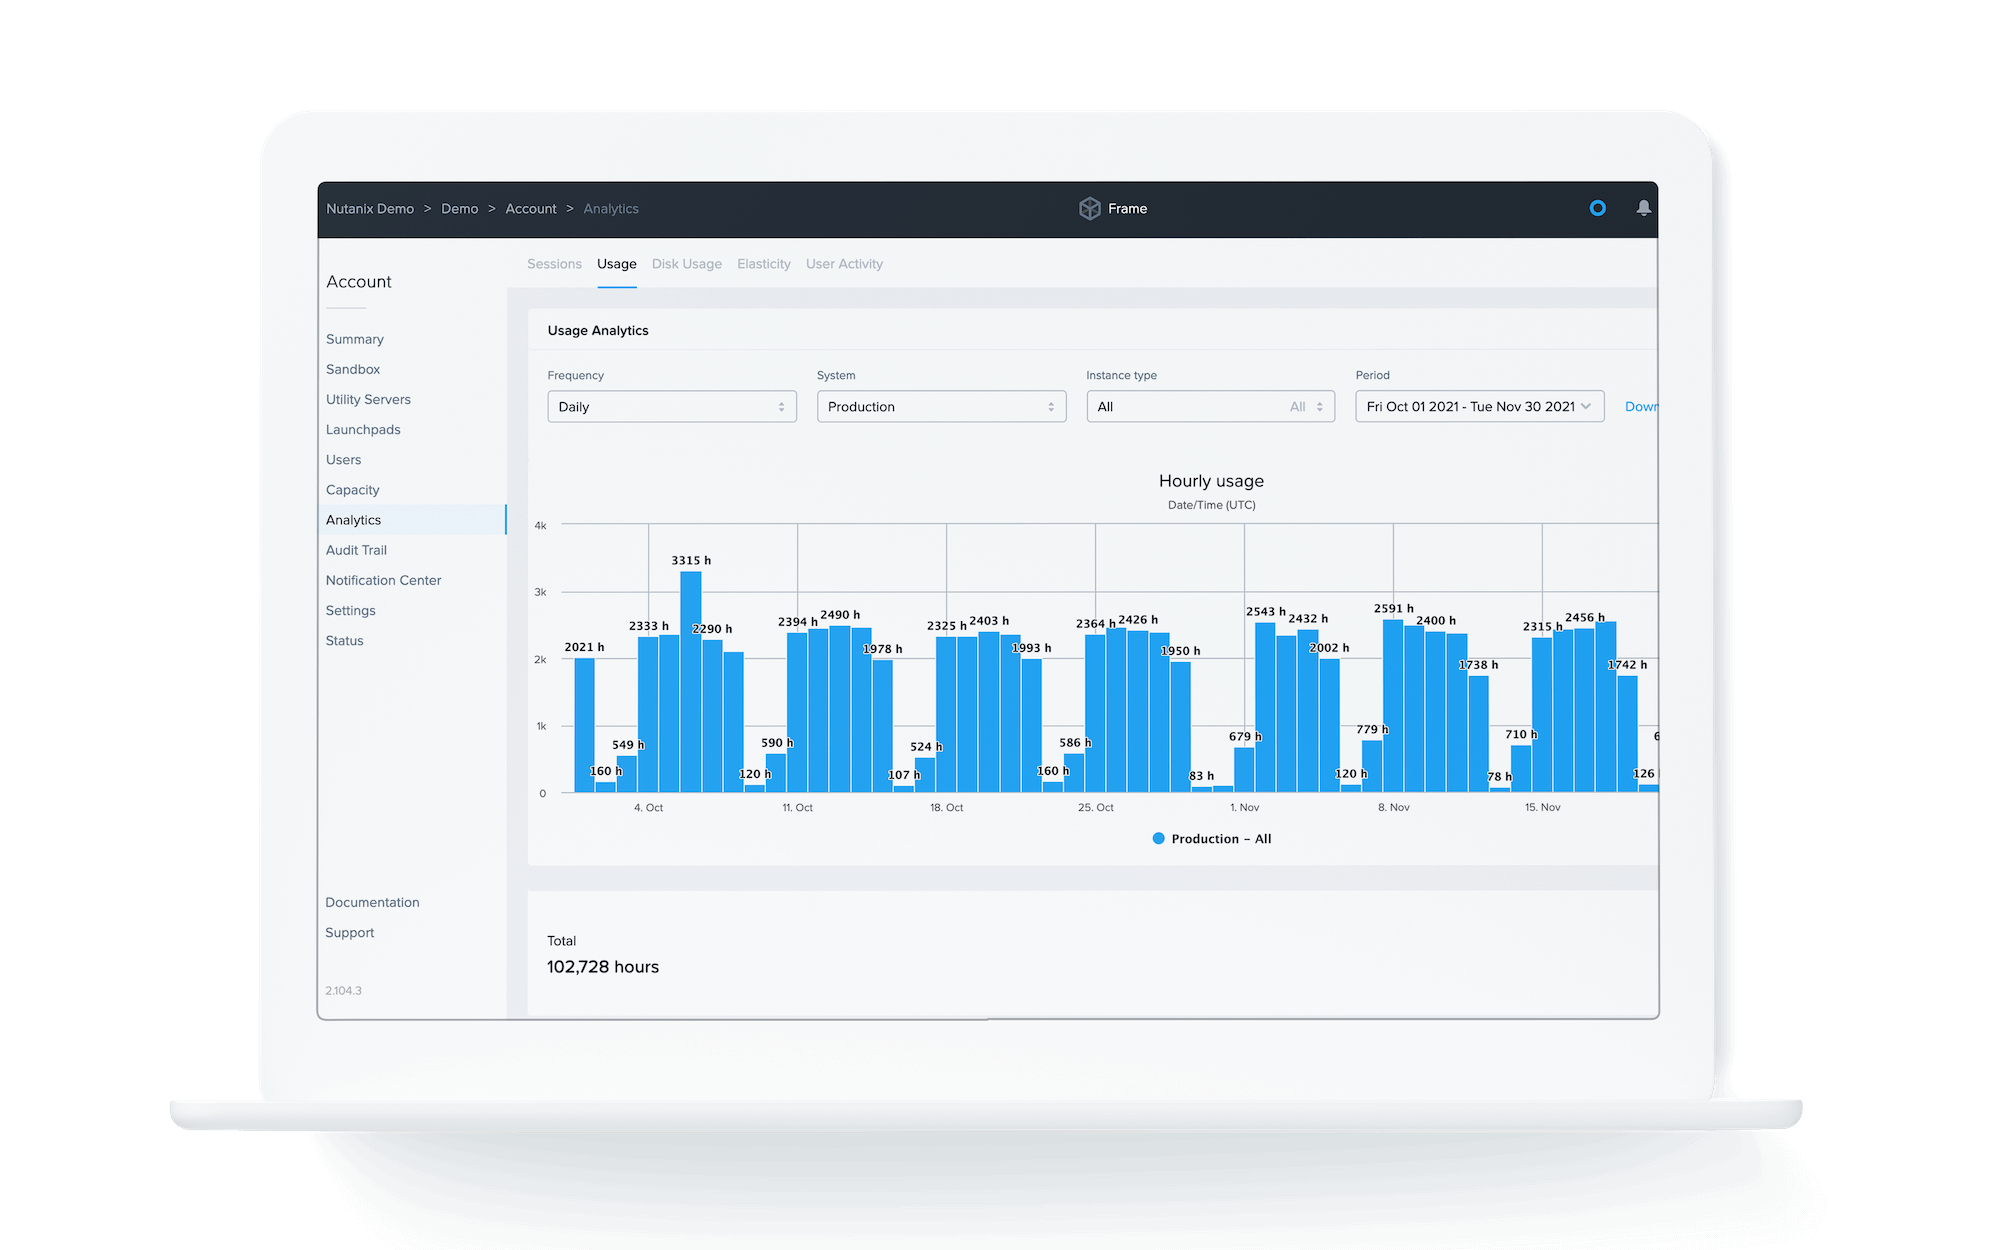Open Notification Center in the sidebar
Viewport: 2000px width, 1250px height.
(383, 580)
